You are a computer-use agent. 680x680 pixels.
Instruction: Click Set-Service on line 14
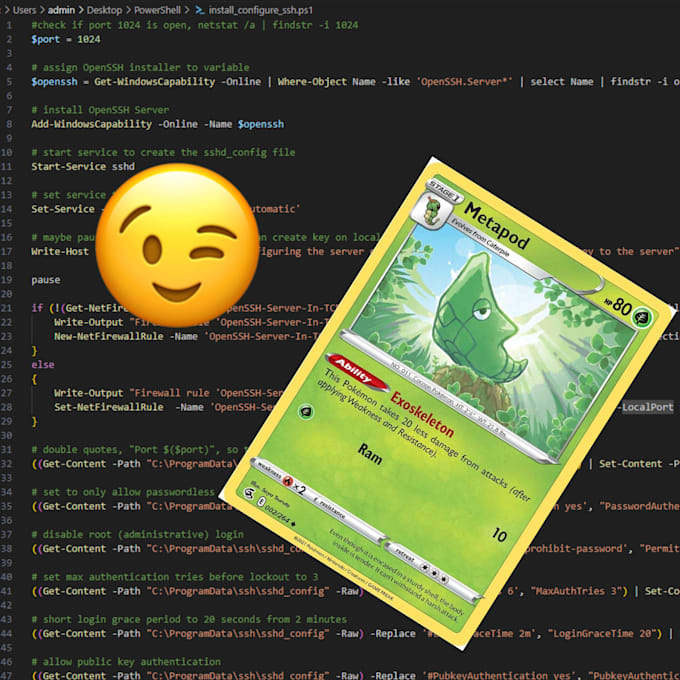pos(62,209)
